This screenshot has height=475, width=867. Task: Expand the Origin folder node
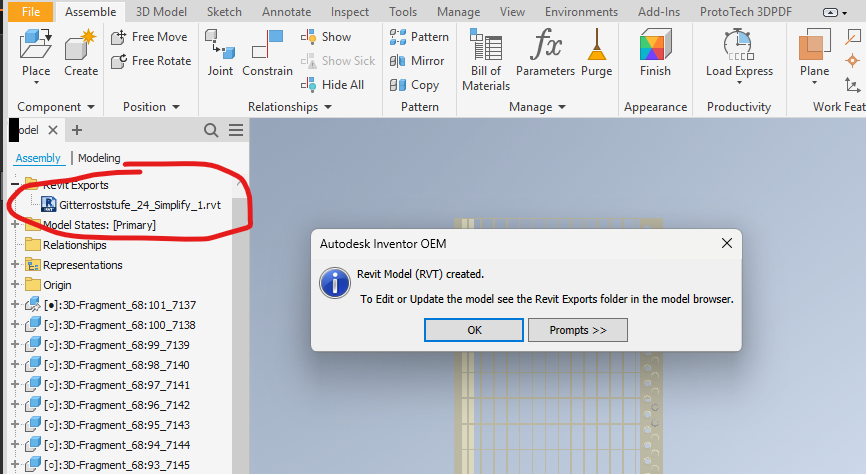coord(15,284)
